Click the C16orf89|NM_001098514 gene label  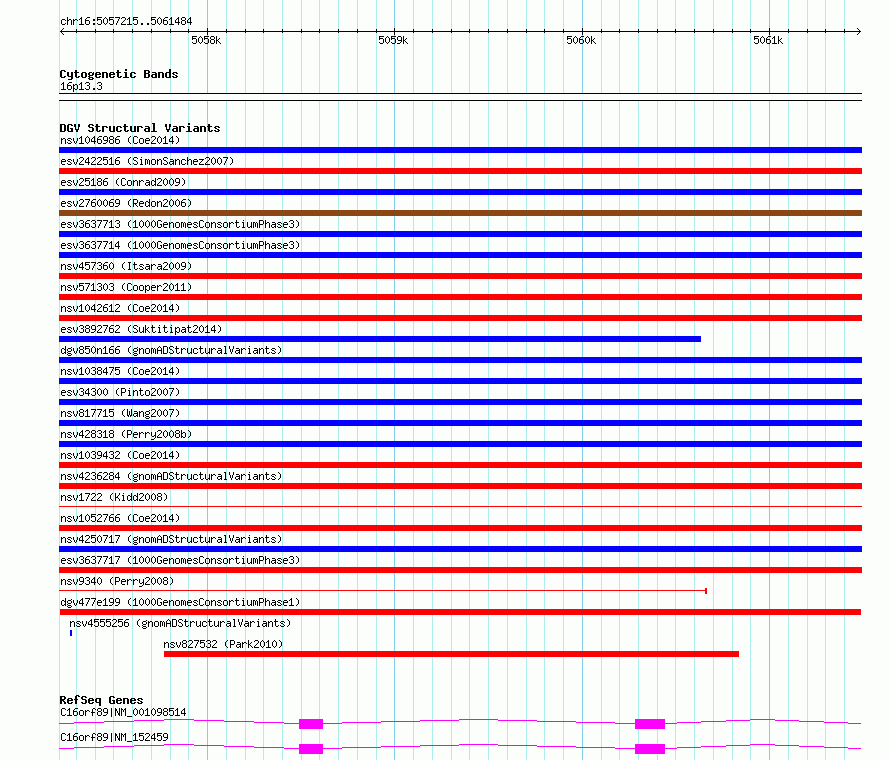[123, 712]
